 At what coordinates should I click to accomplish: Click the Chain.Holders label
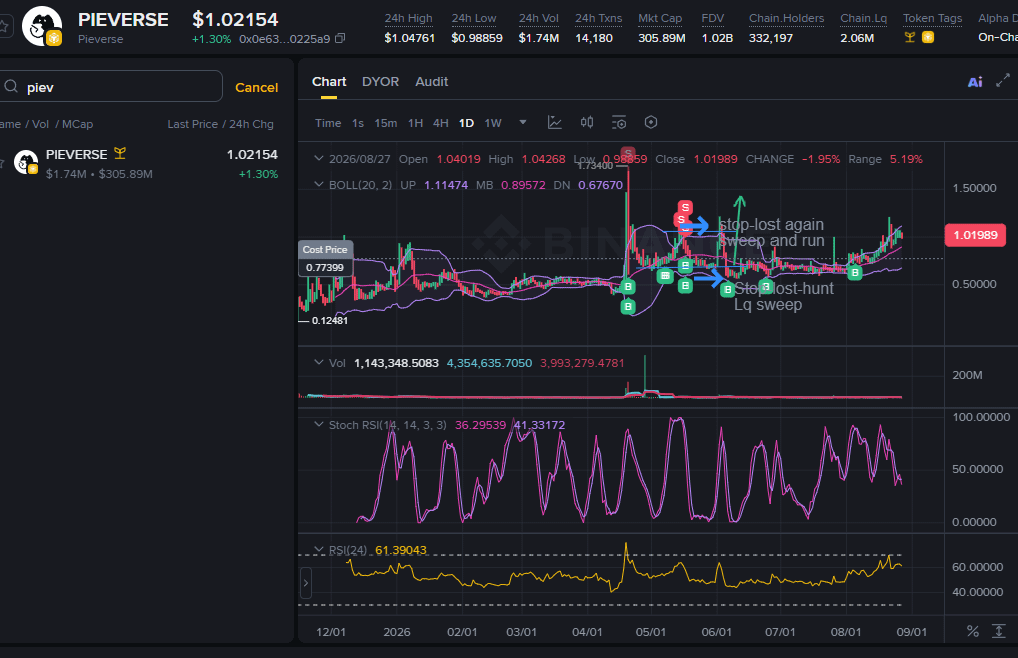[786, 18]
